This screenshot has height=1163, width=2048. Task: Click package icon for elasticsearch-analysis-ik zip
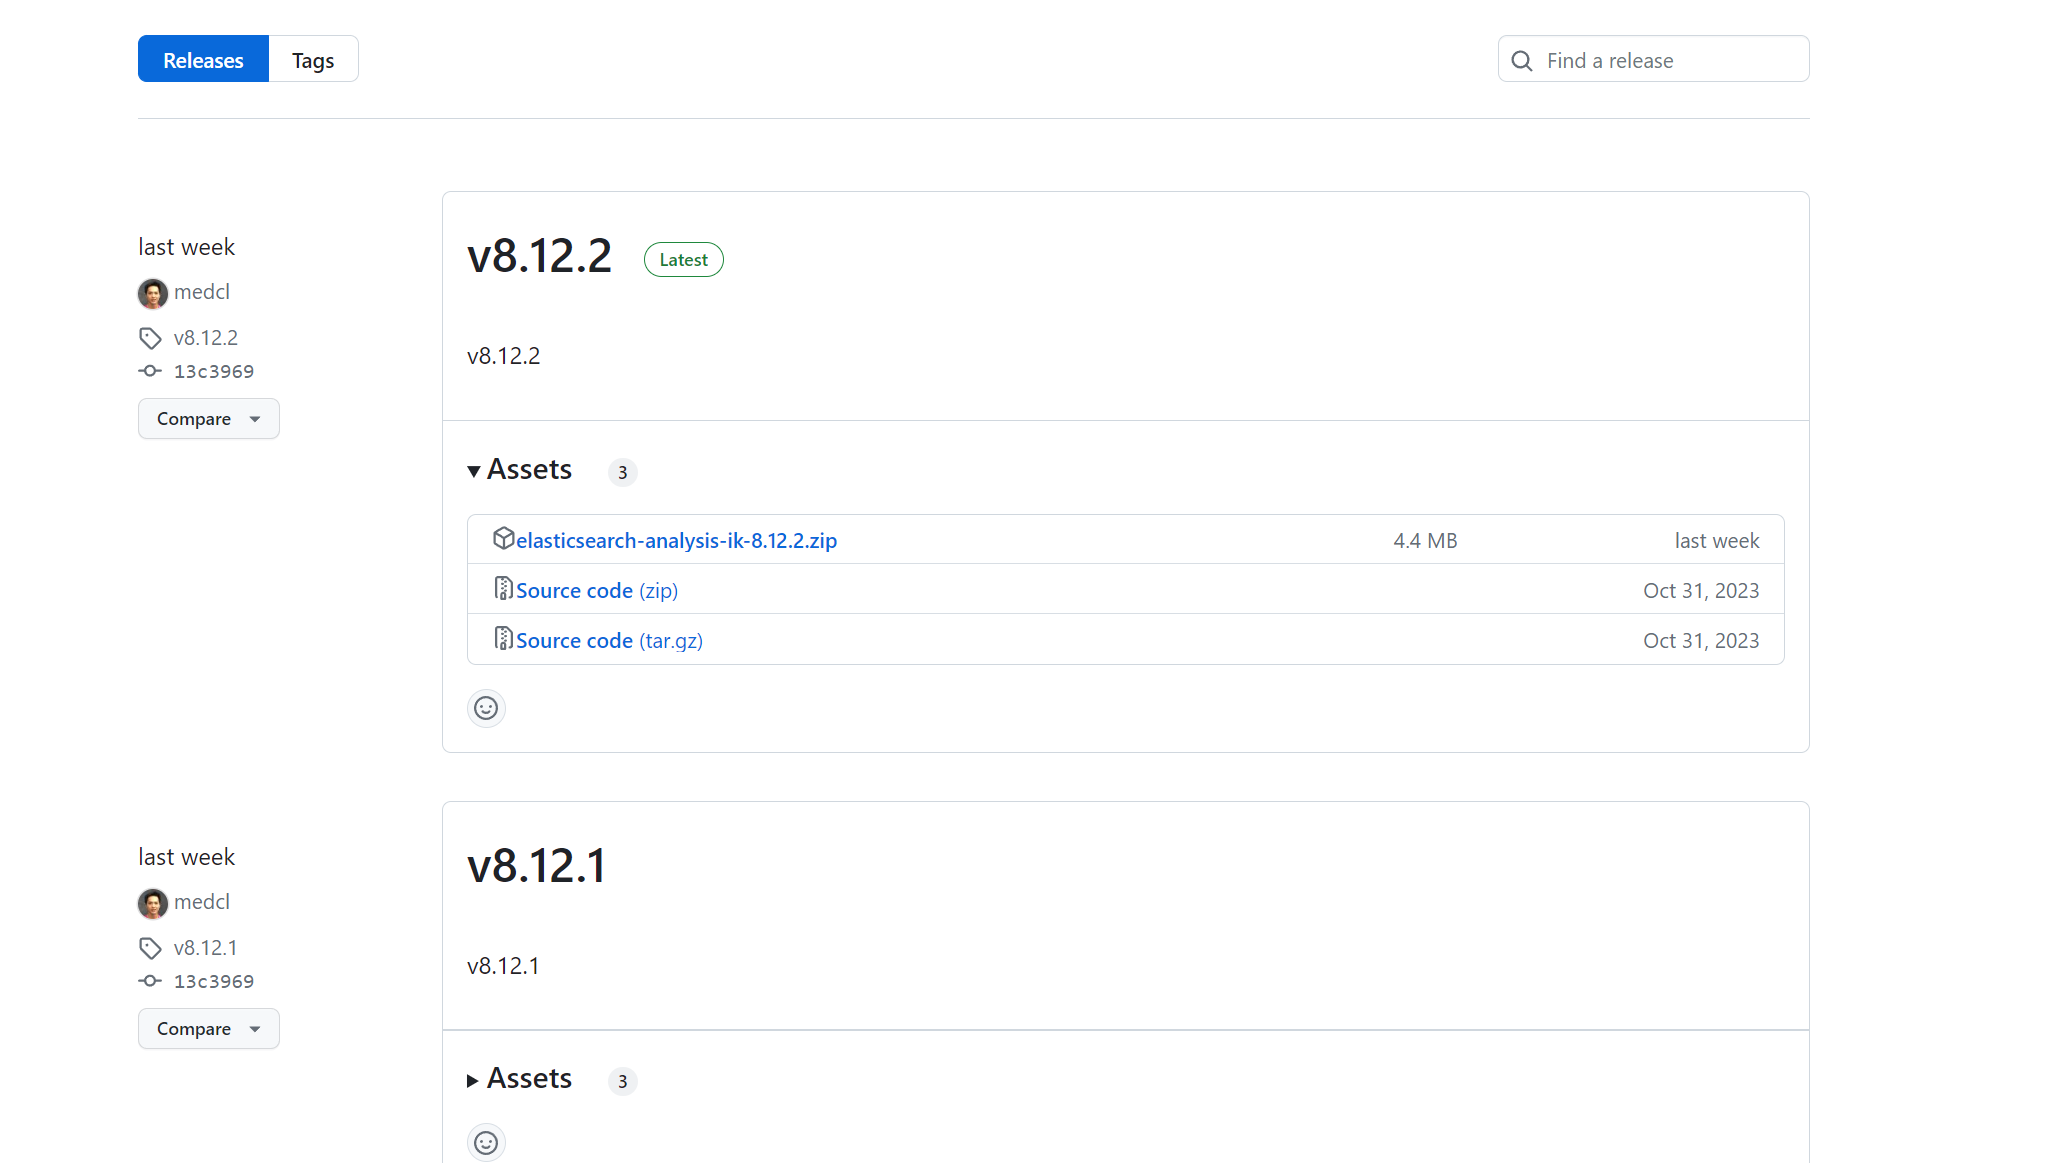coord(503,539)
